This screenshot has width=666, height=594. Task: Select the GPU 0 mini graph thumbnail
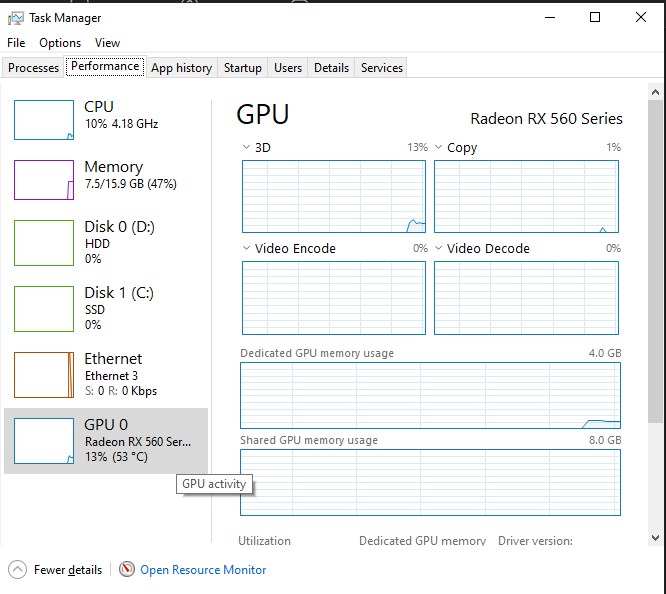click(x=44, y=441)
